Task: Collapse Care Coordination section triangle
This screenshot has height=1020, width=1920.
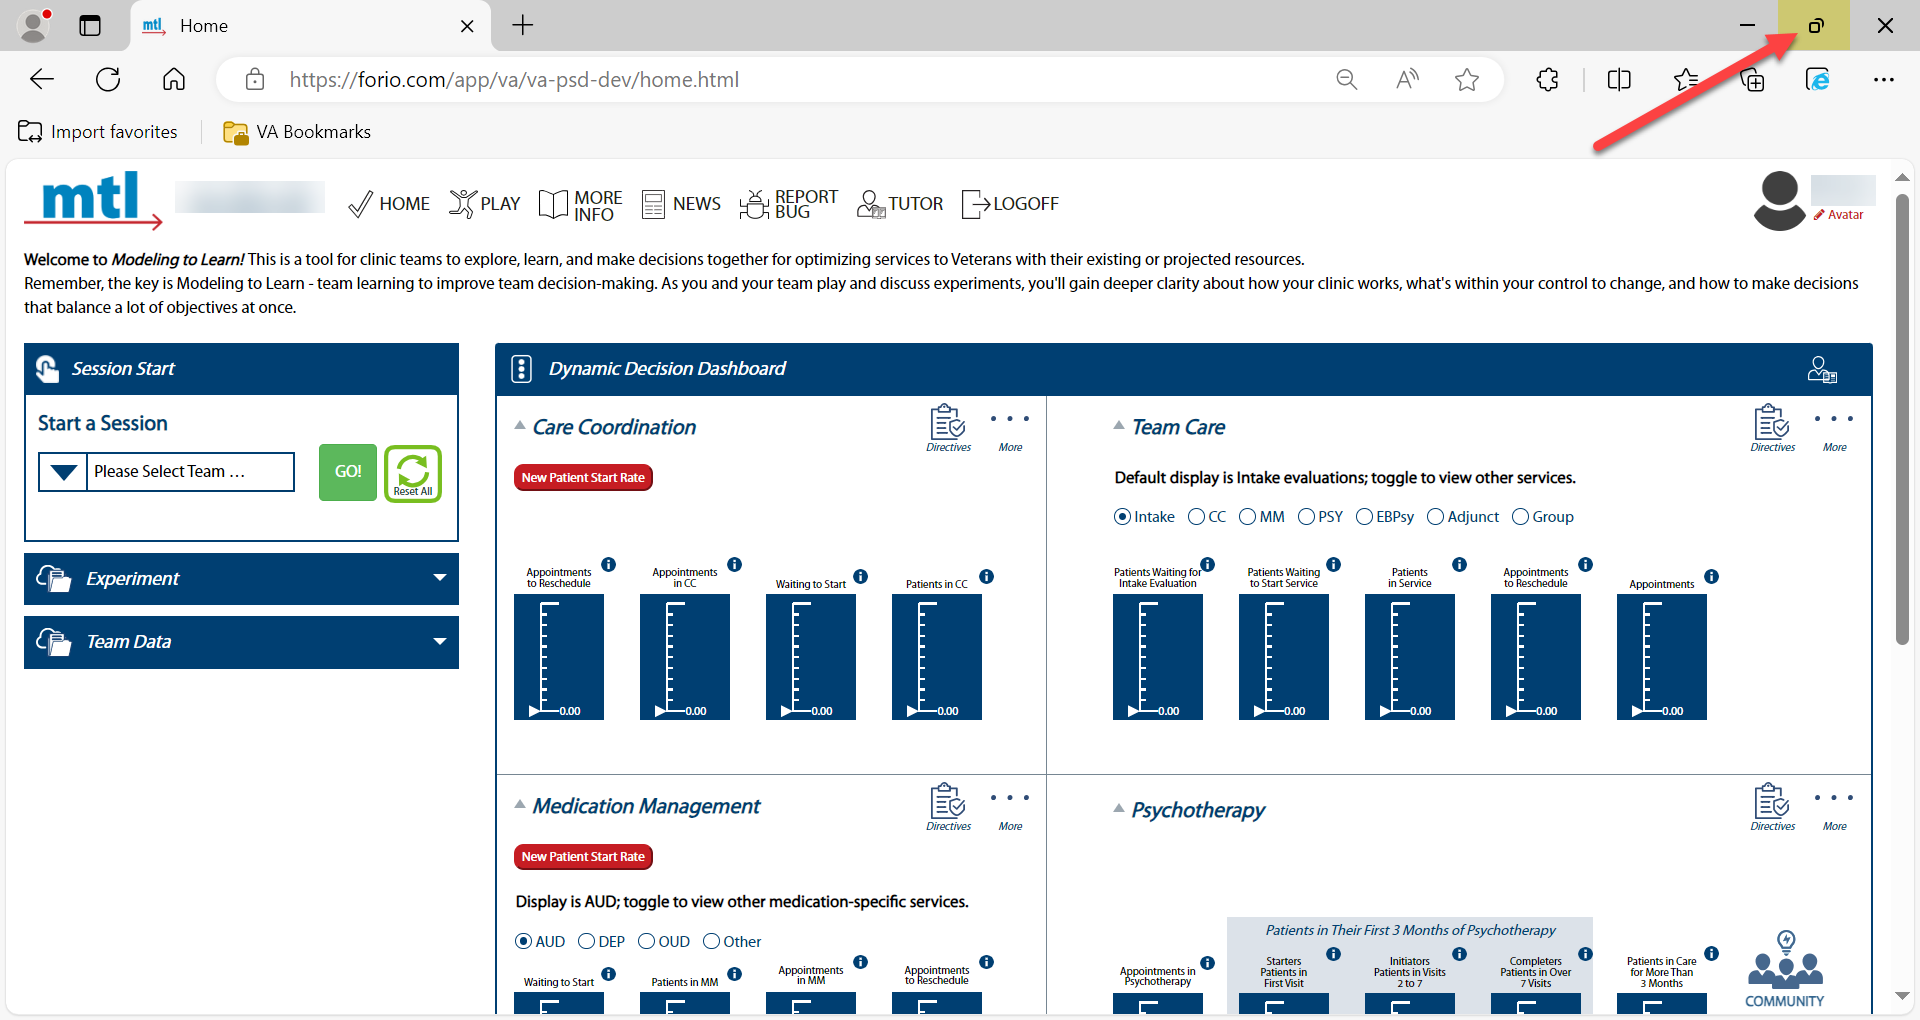Action: (520, 426)
